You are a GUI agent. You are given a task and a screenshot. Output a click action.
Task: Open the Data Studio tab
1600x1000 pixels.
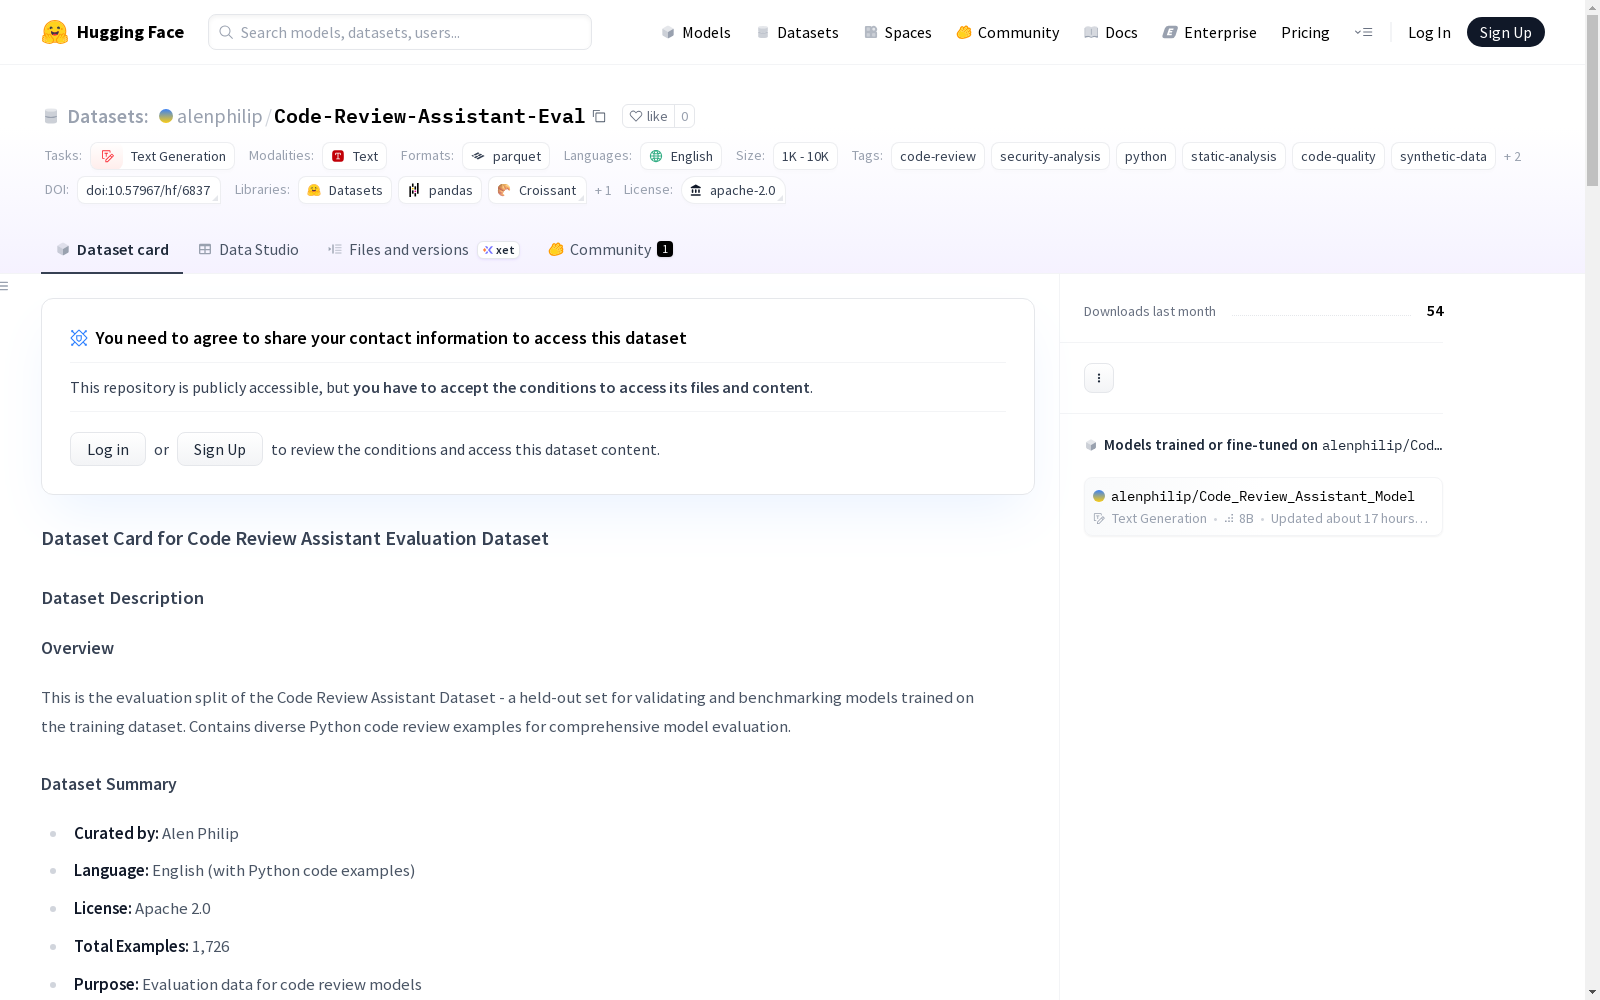(x=248, y=250)
